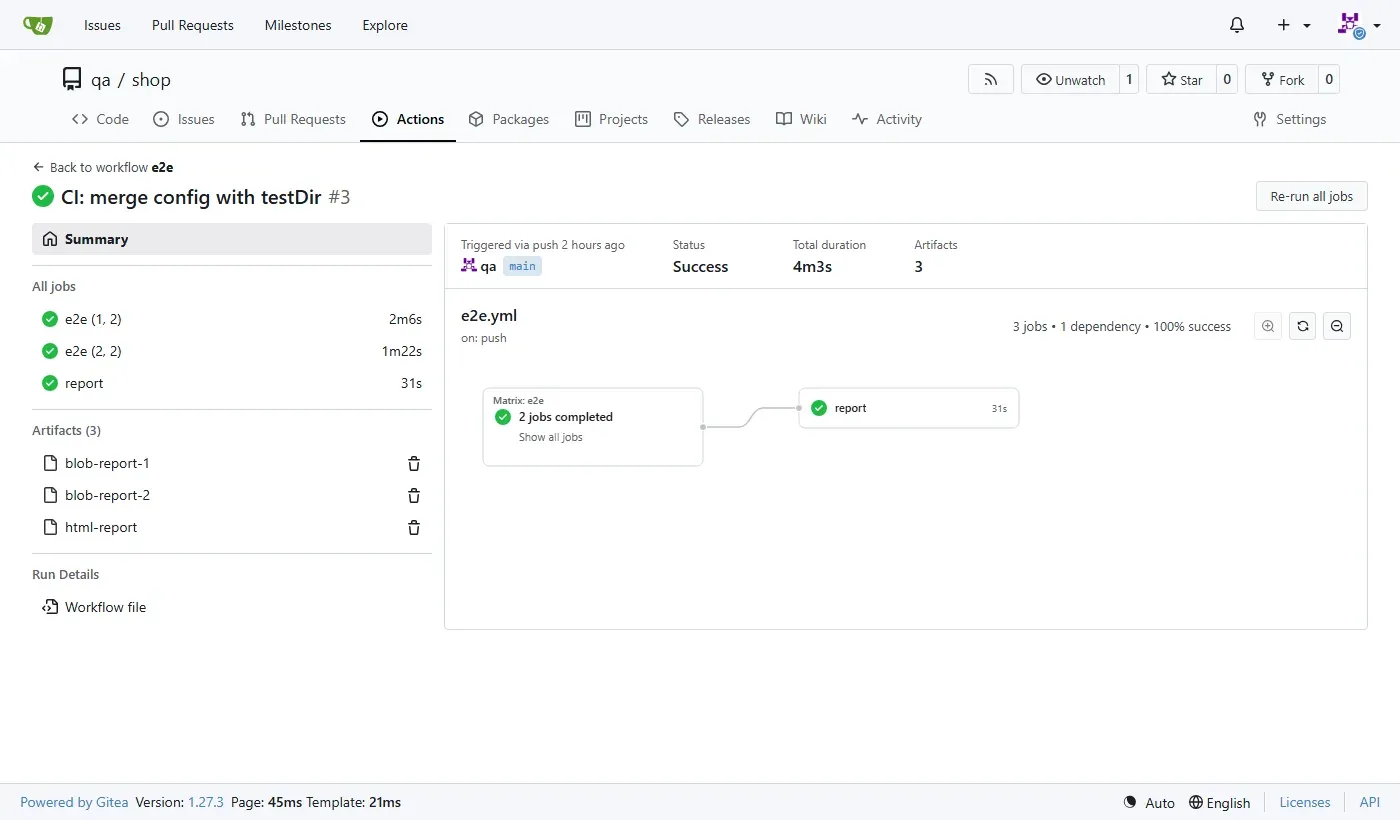The width and height of the screenshot is (1400, 820).
Task: Open the Code tab
Action: tap(100, 119)
